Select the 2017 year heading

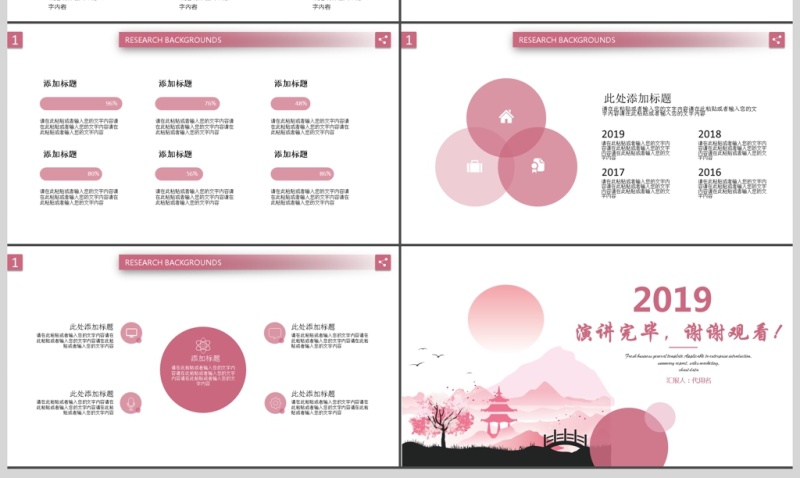(x=613, y=172)
